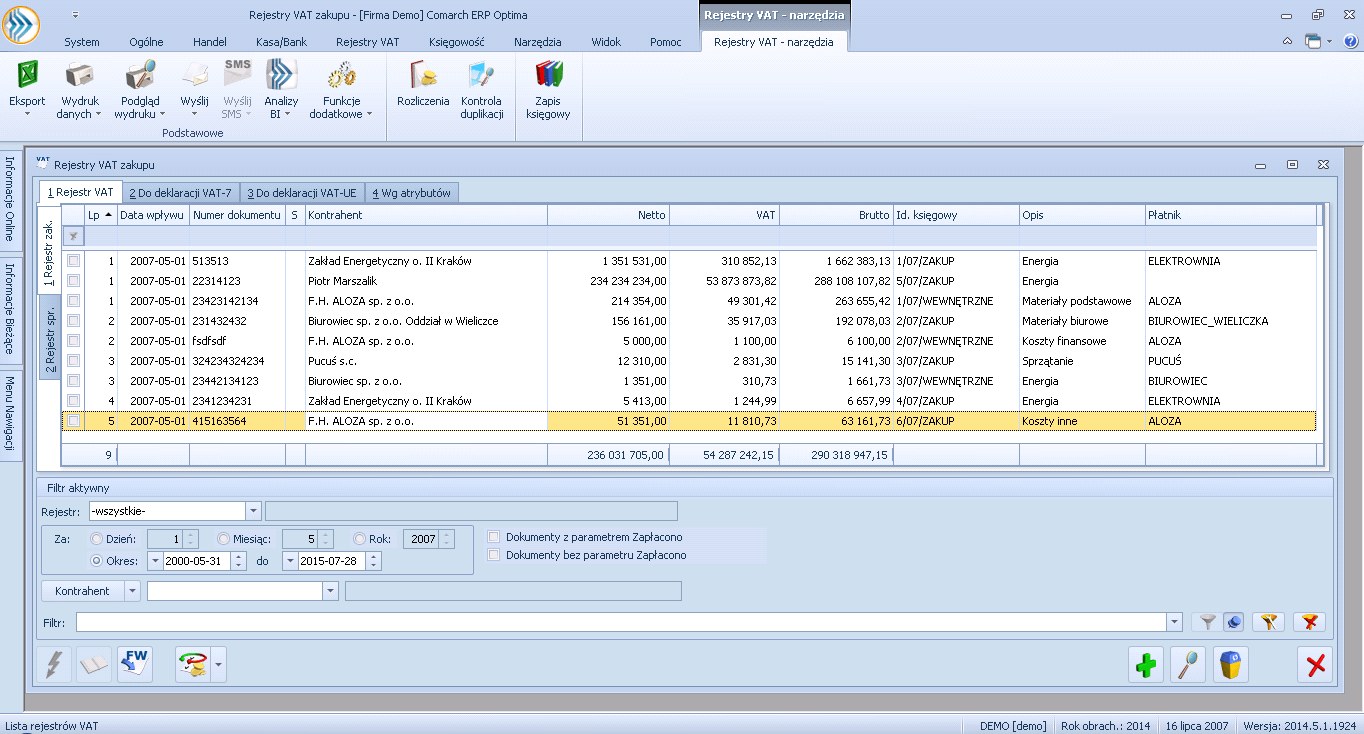Open the Handel ribbon tab
Screen dimensions: 1364x734
tap(209, 42)
